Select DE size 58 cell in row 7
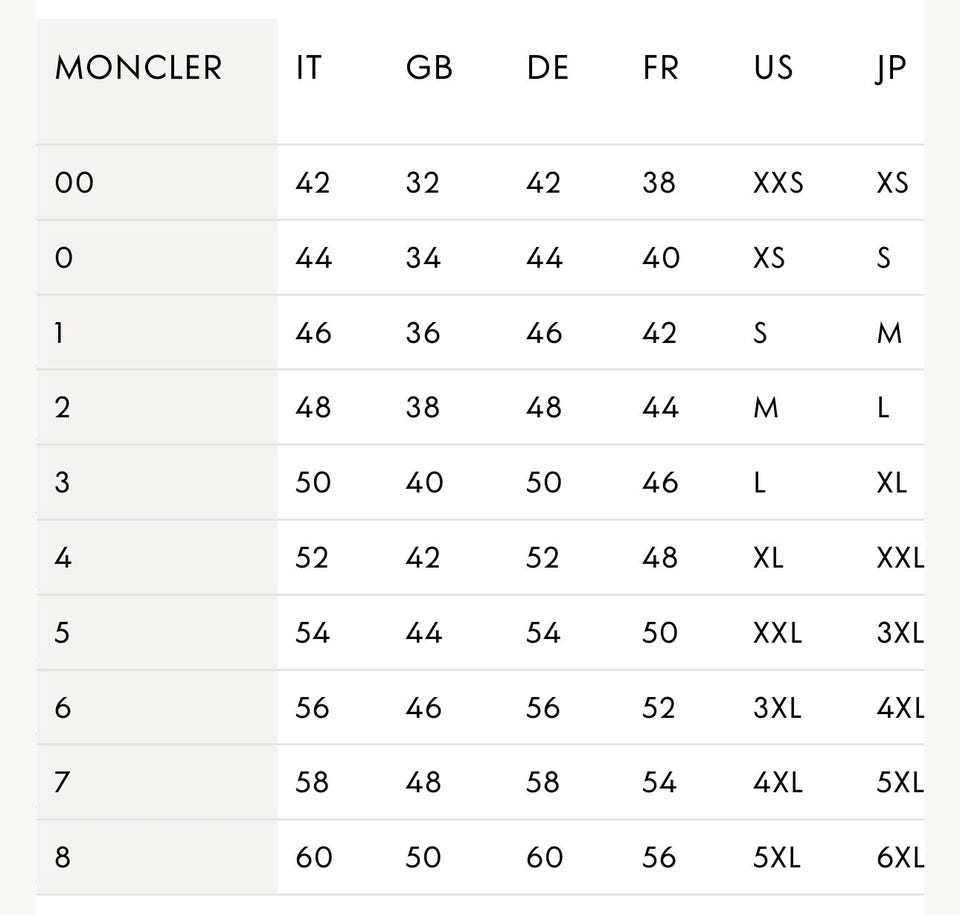The width and height of the screenshot is (960, 915). (x=543, y=782)
